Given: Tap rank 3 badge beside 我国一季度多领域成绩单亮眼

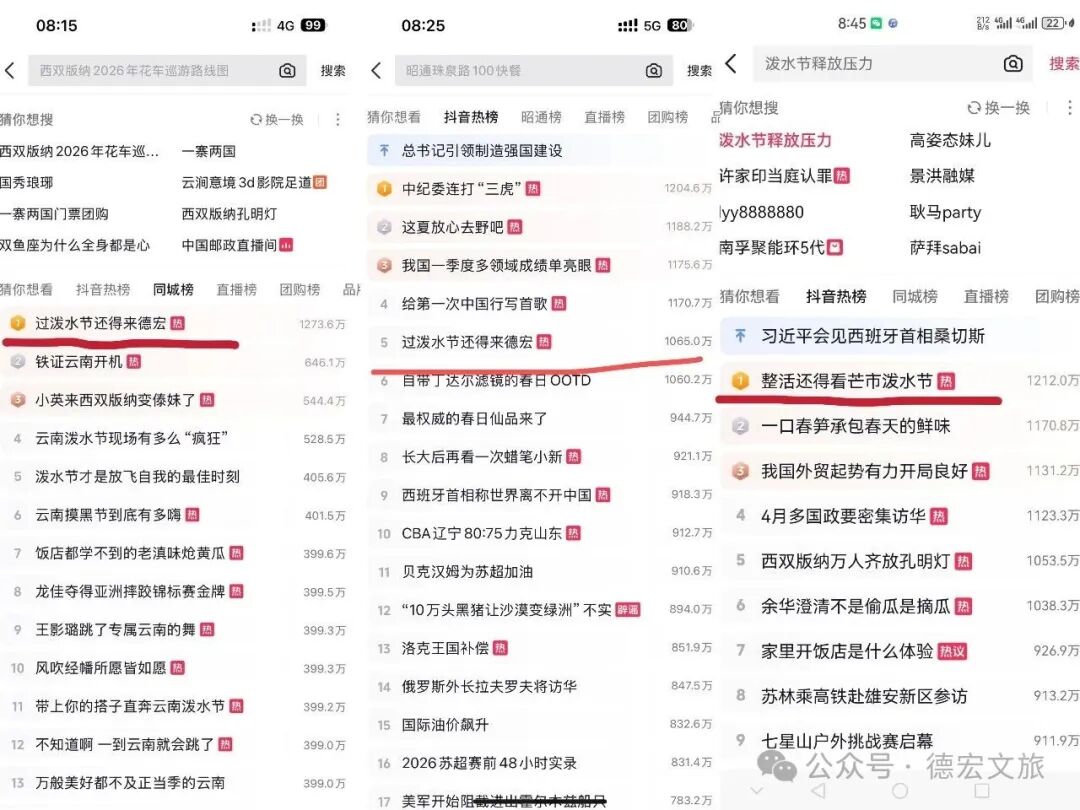Looking at the screenshot, I should pos(384,265).
